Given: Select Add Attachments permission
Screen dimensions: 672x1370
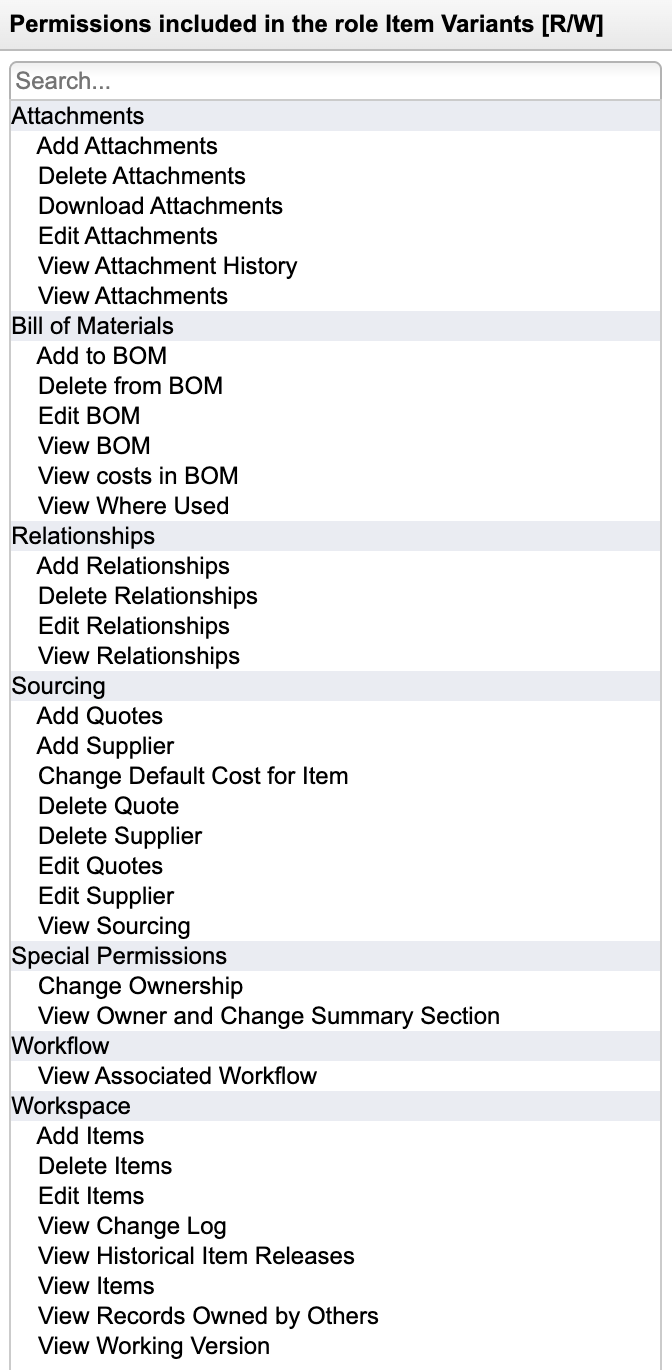Looking at the screenshot, I should [x=127, y=146].
